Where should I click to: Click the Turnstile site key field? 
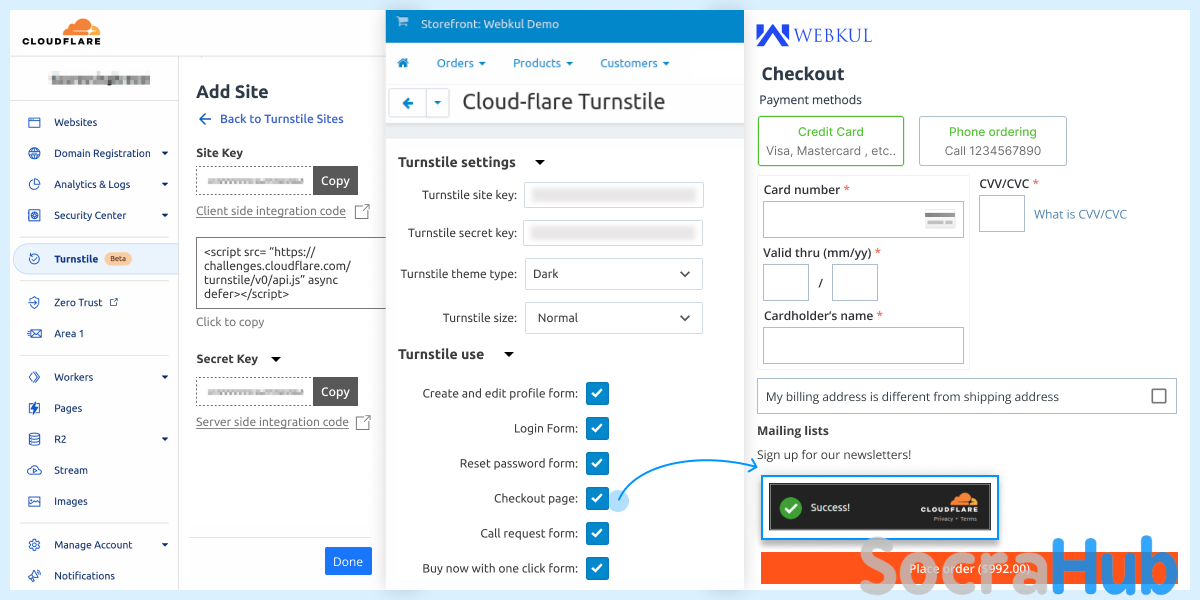coord(613,195)
